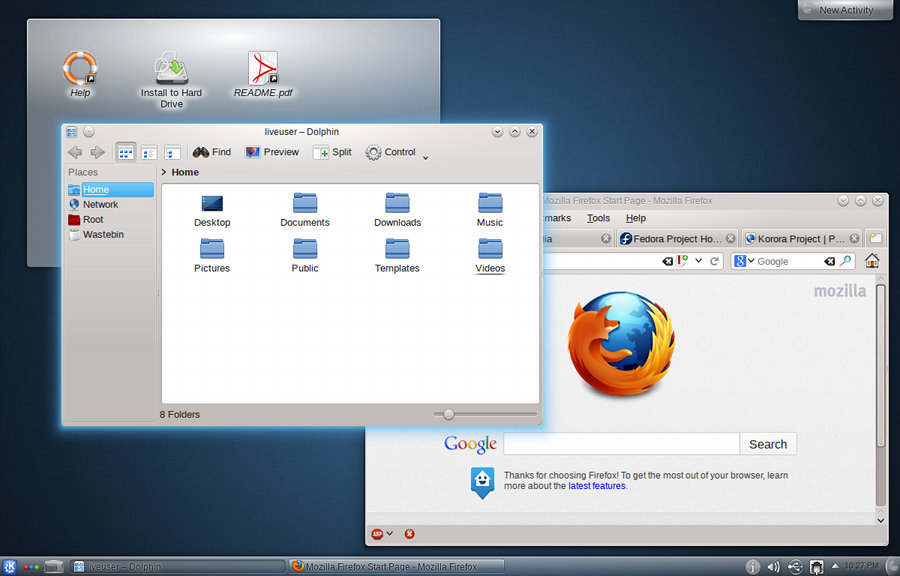Adjust the Dolphin icon zoom slider
This screenshot has width=900, height=576.
click(x=449, y=414)
